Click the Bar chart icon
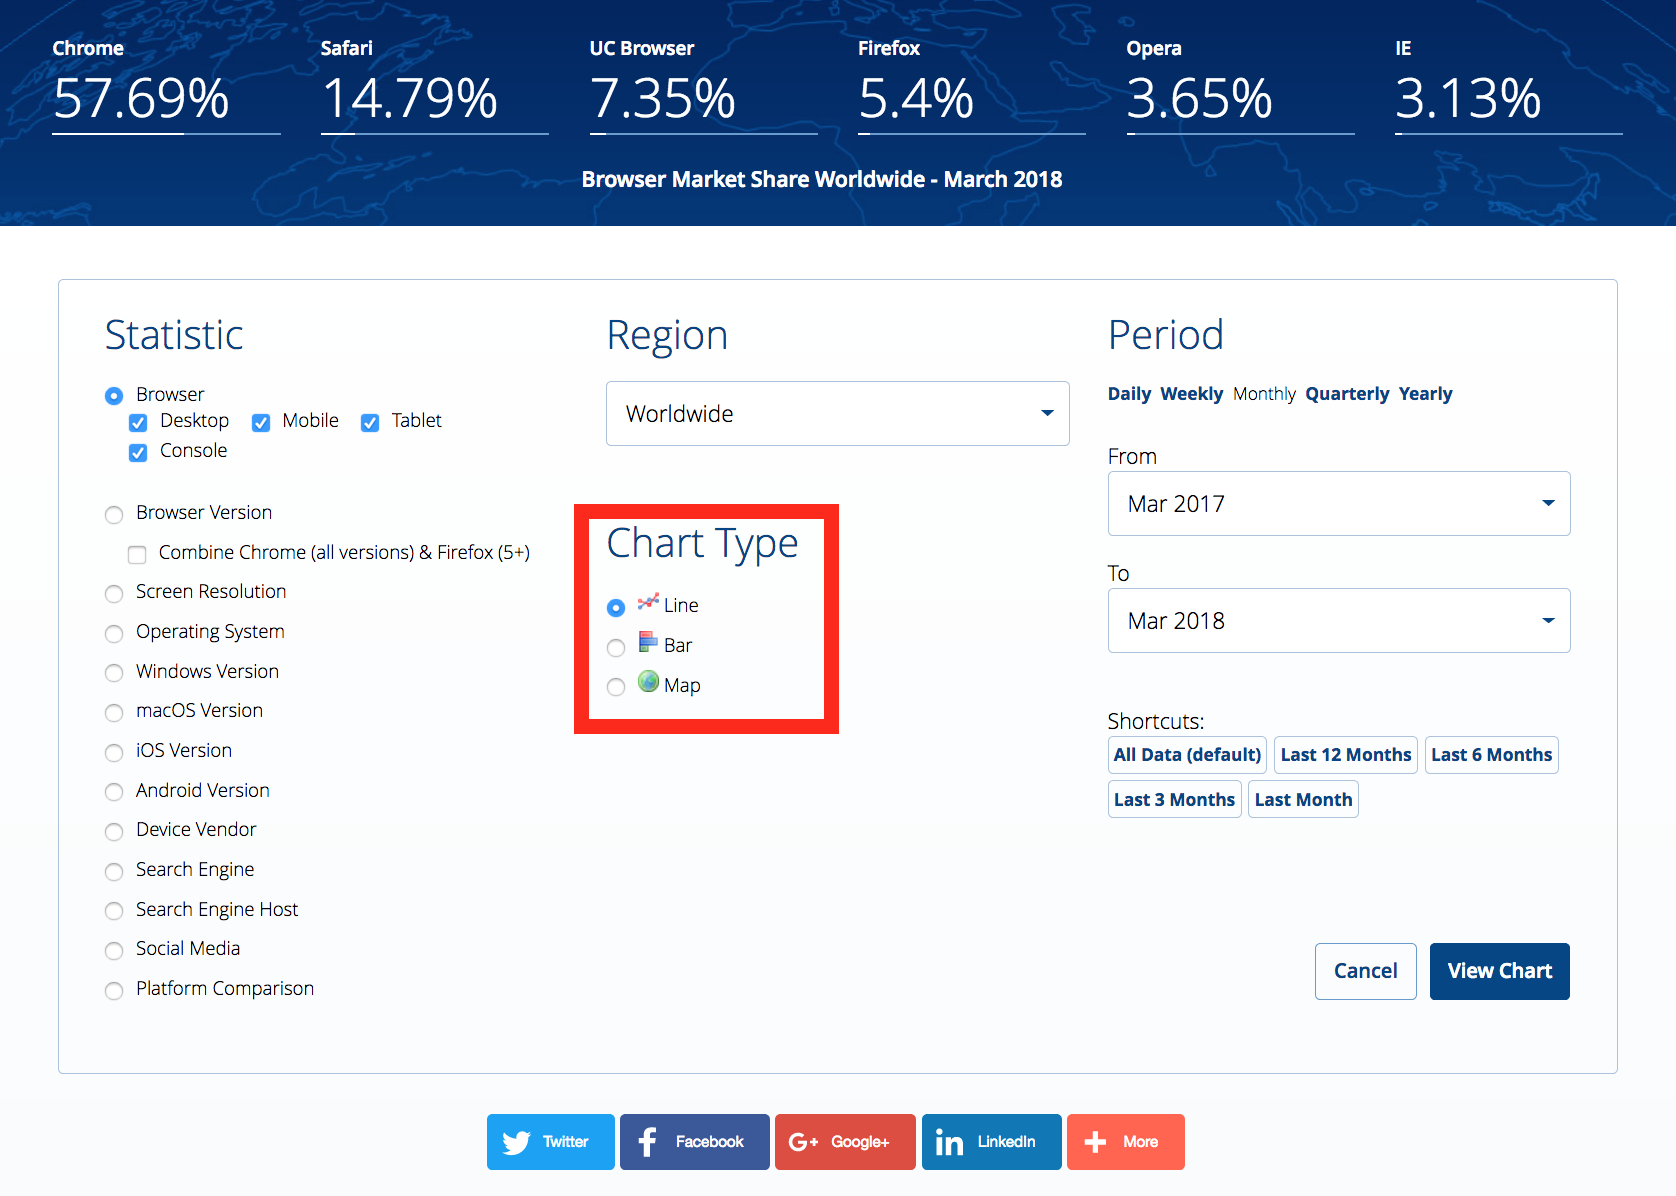This screenshot has width=1676, height=1196. [x=648, y=642]
